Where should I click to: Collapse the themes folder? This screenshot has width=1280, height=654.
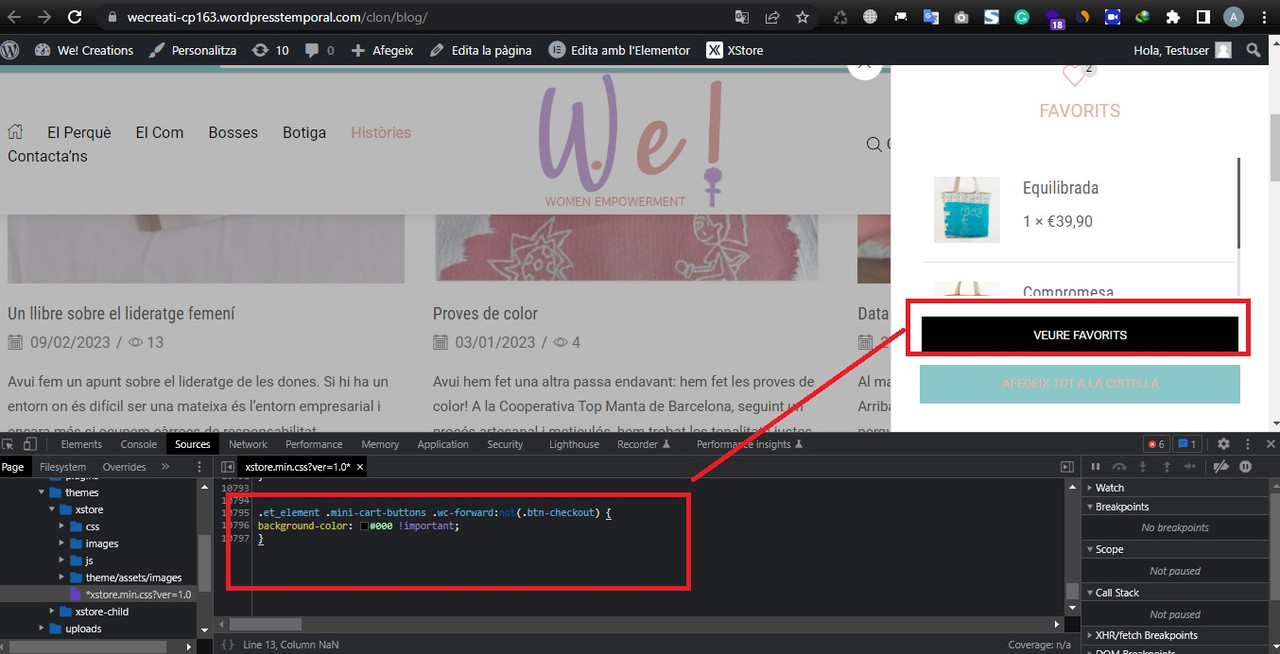[42, 492]
